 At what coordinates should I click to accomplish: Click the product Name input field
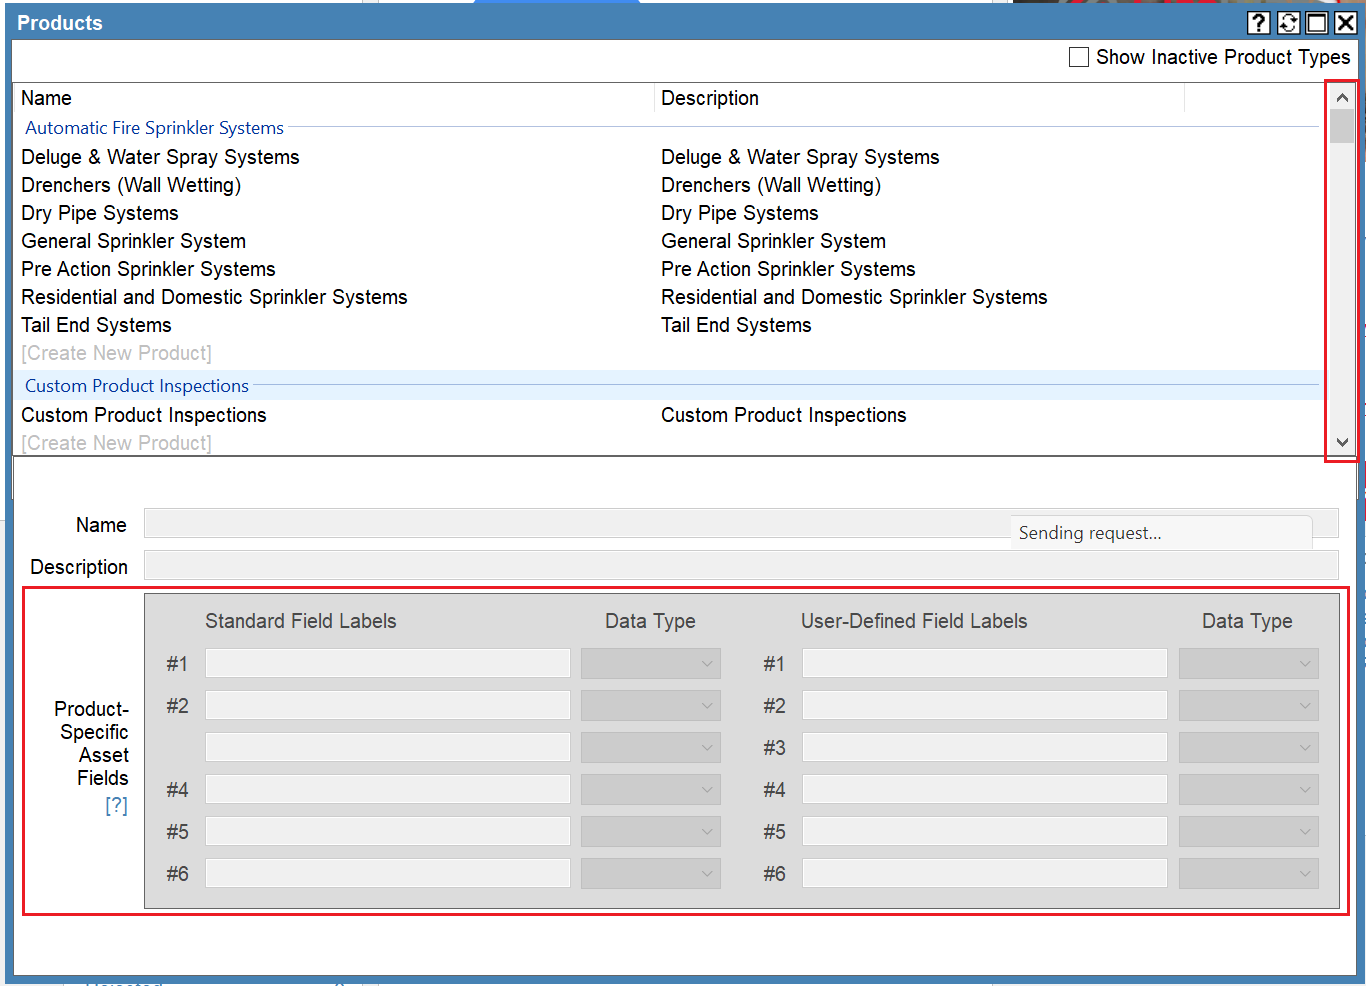[x=741, y=524]
